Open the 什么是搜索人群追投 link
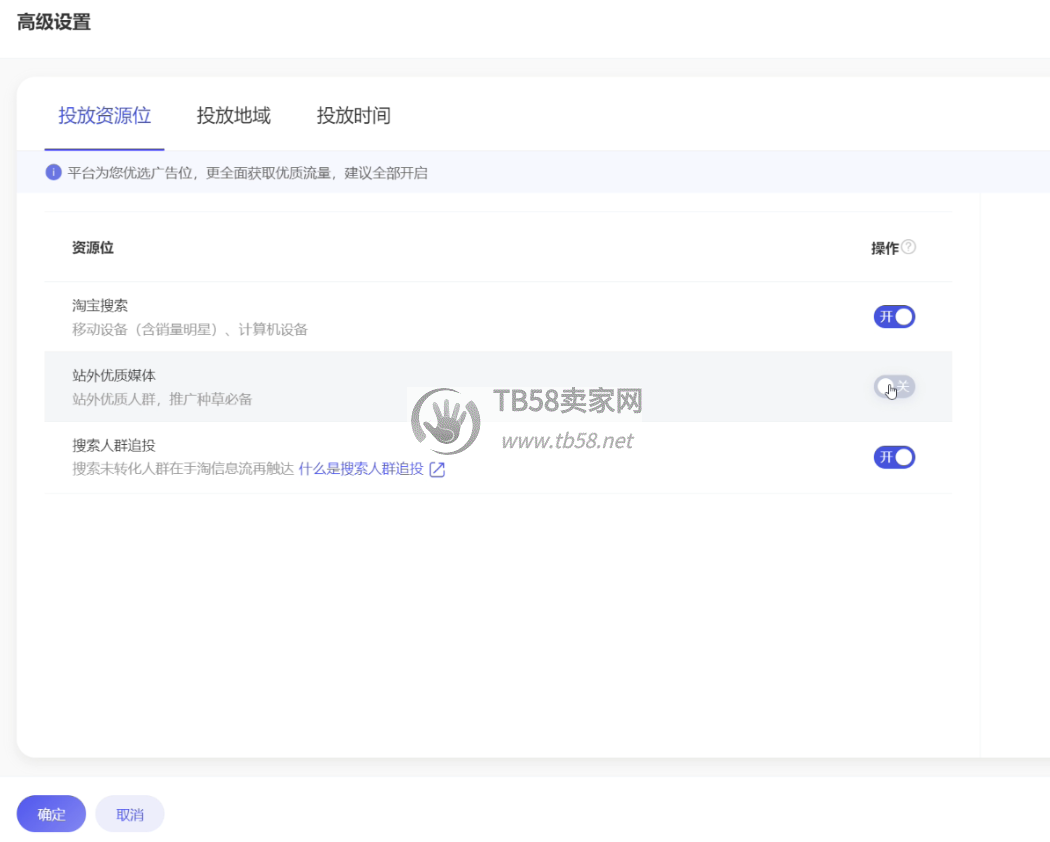This screenshot has width=1050, height=842. (x=361, y=469)
